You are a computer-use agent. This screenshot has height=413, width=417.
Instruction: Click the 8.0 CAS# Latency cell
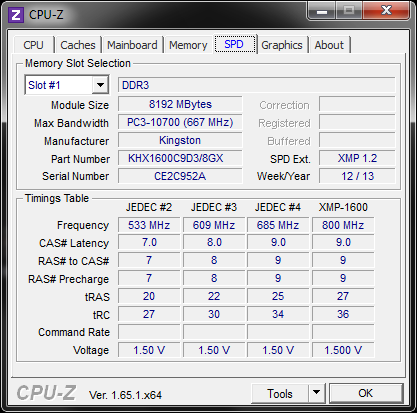[x=214, y=242]
